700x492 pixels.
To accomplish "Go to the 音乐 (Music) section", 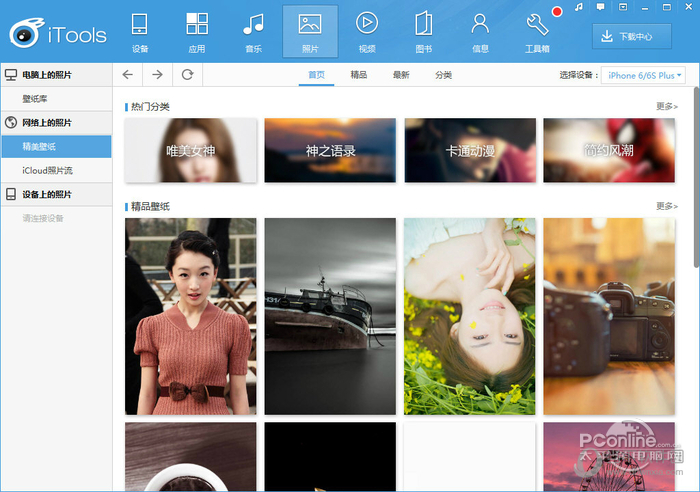I will pos(254,29).
